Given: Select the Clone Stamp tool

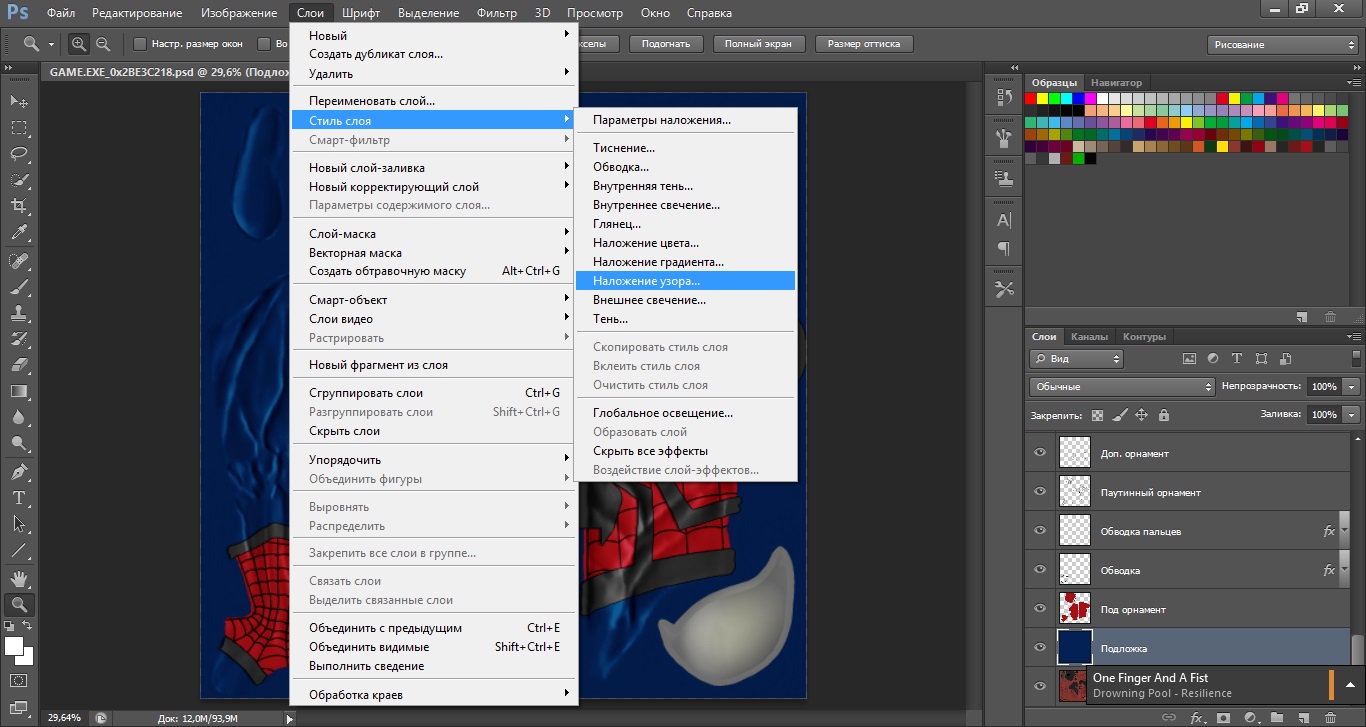Looking at the screenshot, I should click(19, 313).
